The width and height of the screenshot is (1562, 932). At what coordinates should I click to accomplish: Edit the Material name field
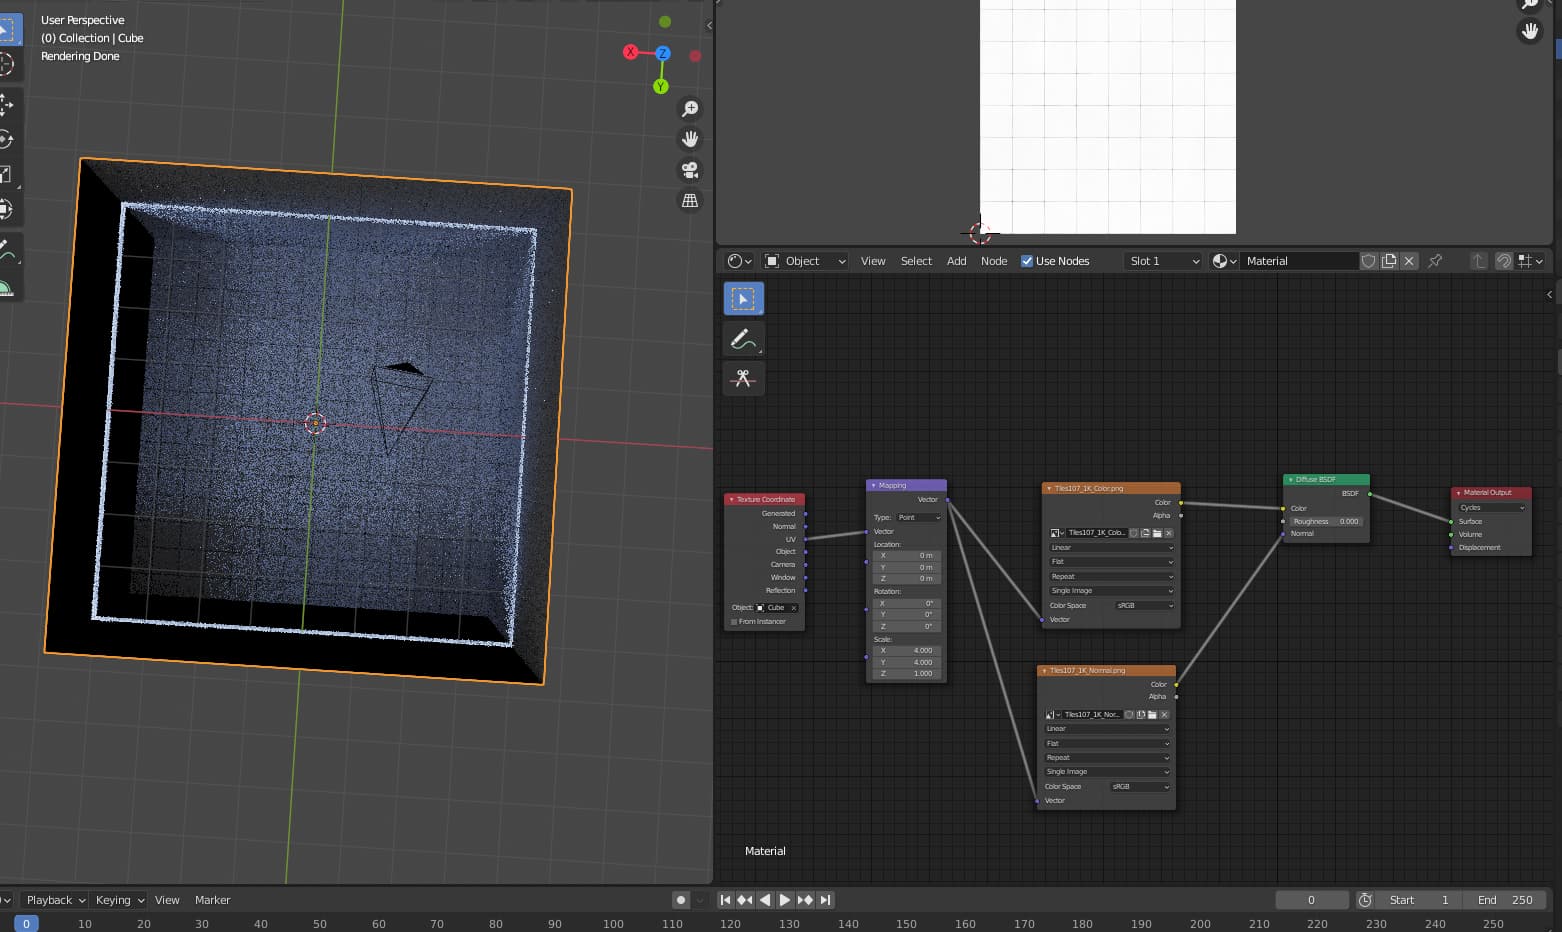(1300, 261)
